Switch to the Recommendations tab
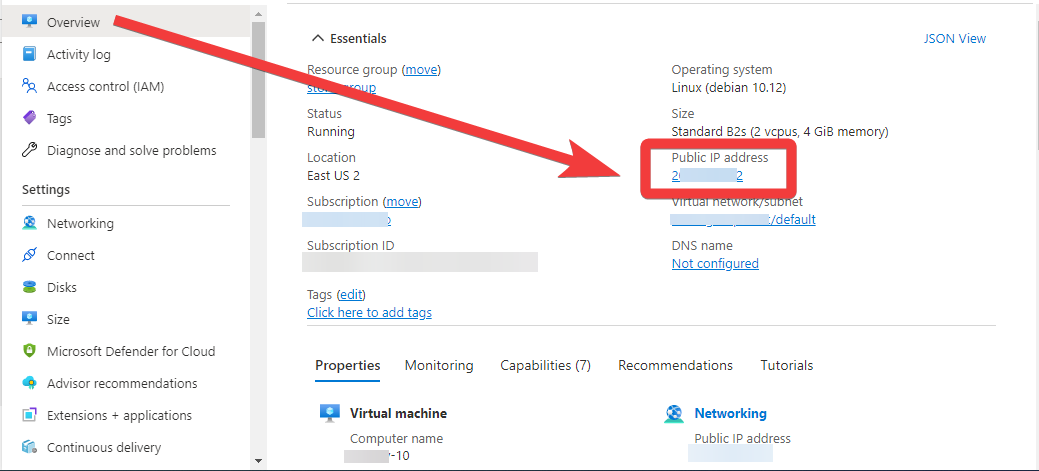The image size is (1039, 471). tap(675, 366)
